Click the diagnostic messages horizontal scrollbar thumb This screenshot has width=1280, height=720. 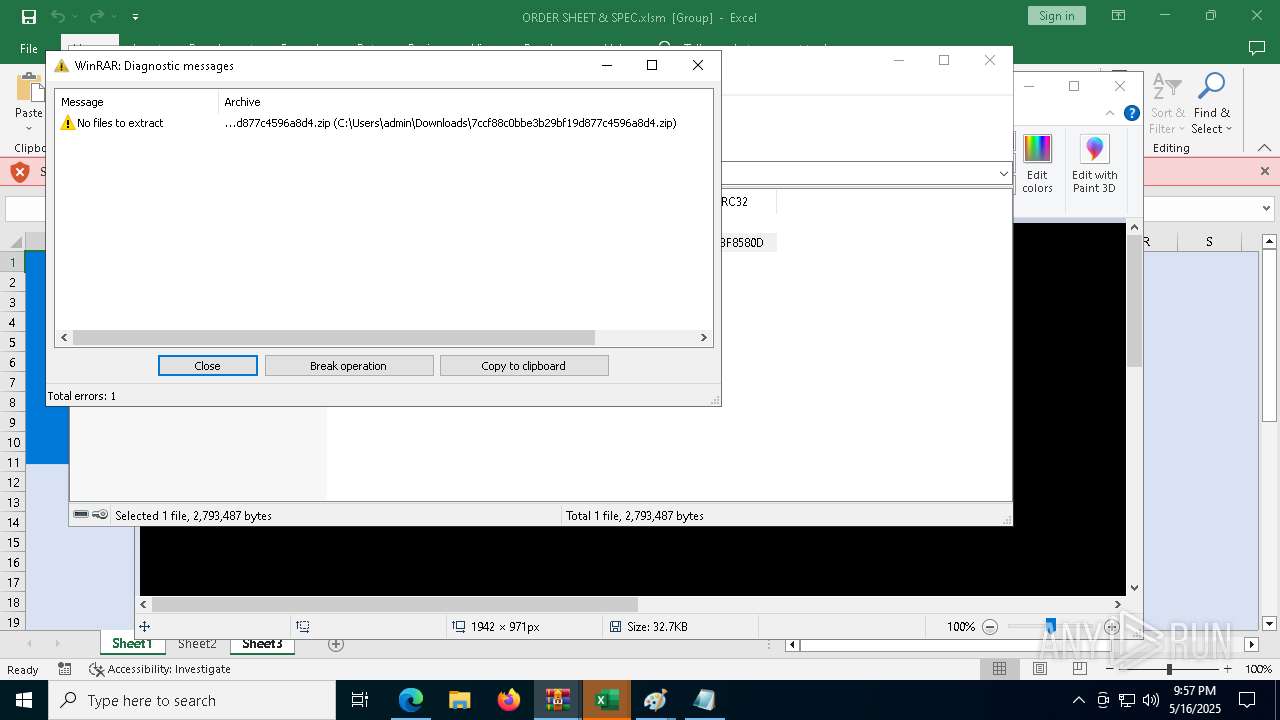coord(333,338)
